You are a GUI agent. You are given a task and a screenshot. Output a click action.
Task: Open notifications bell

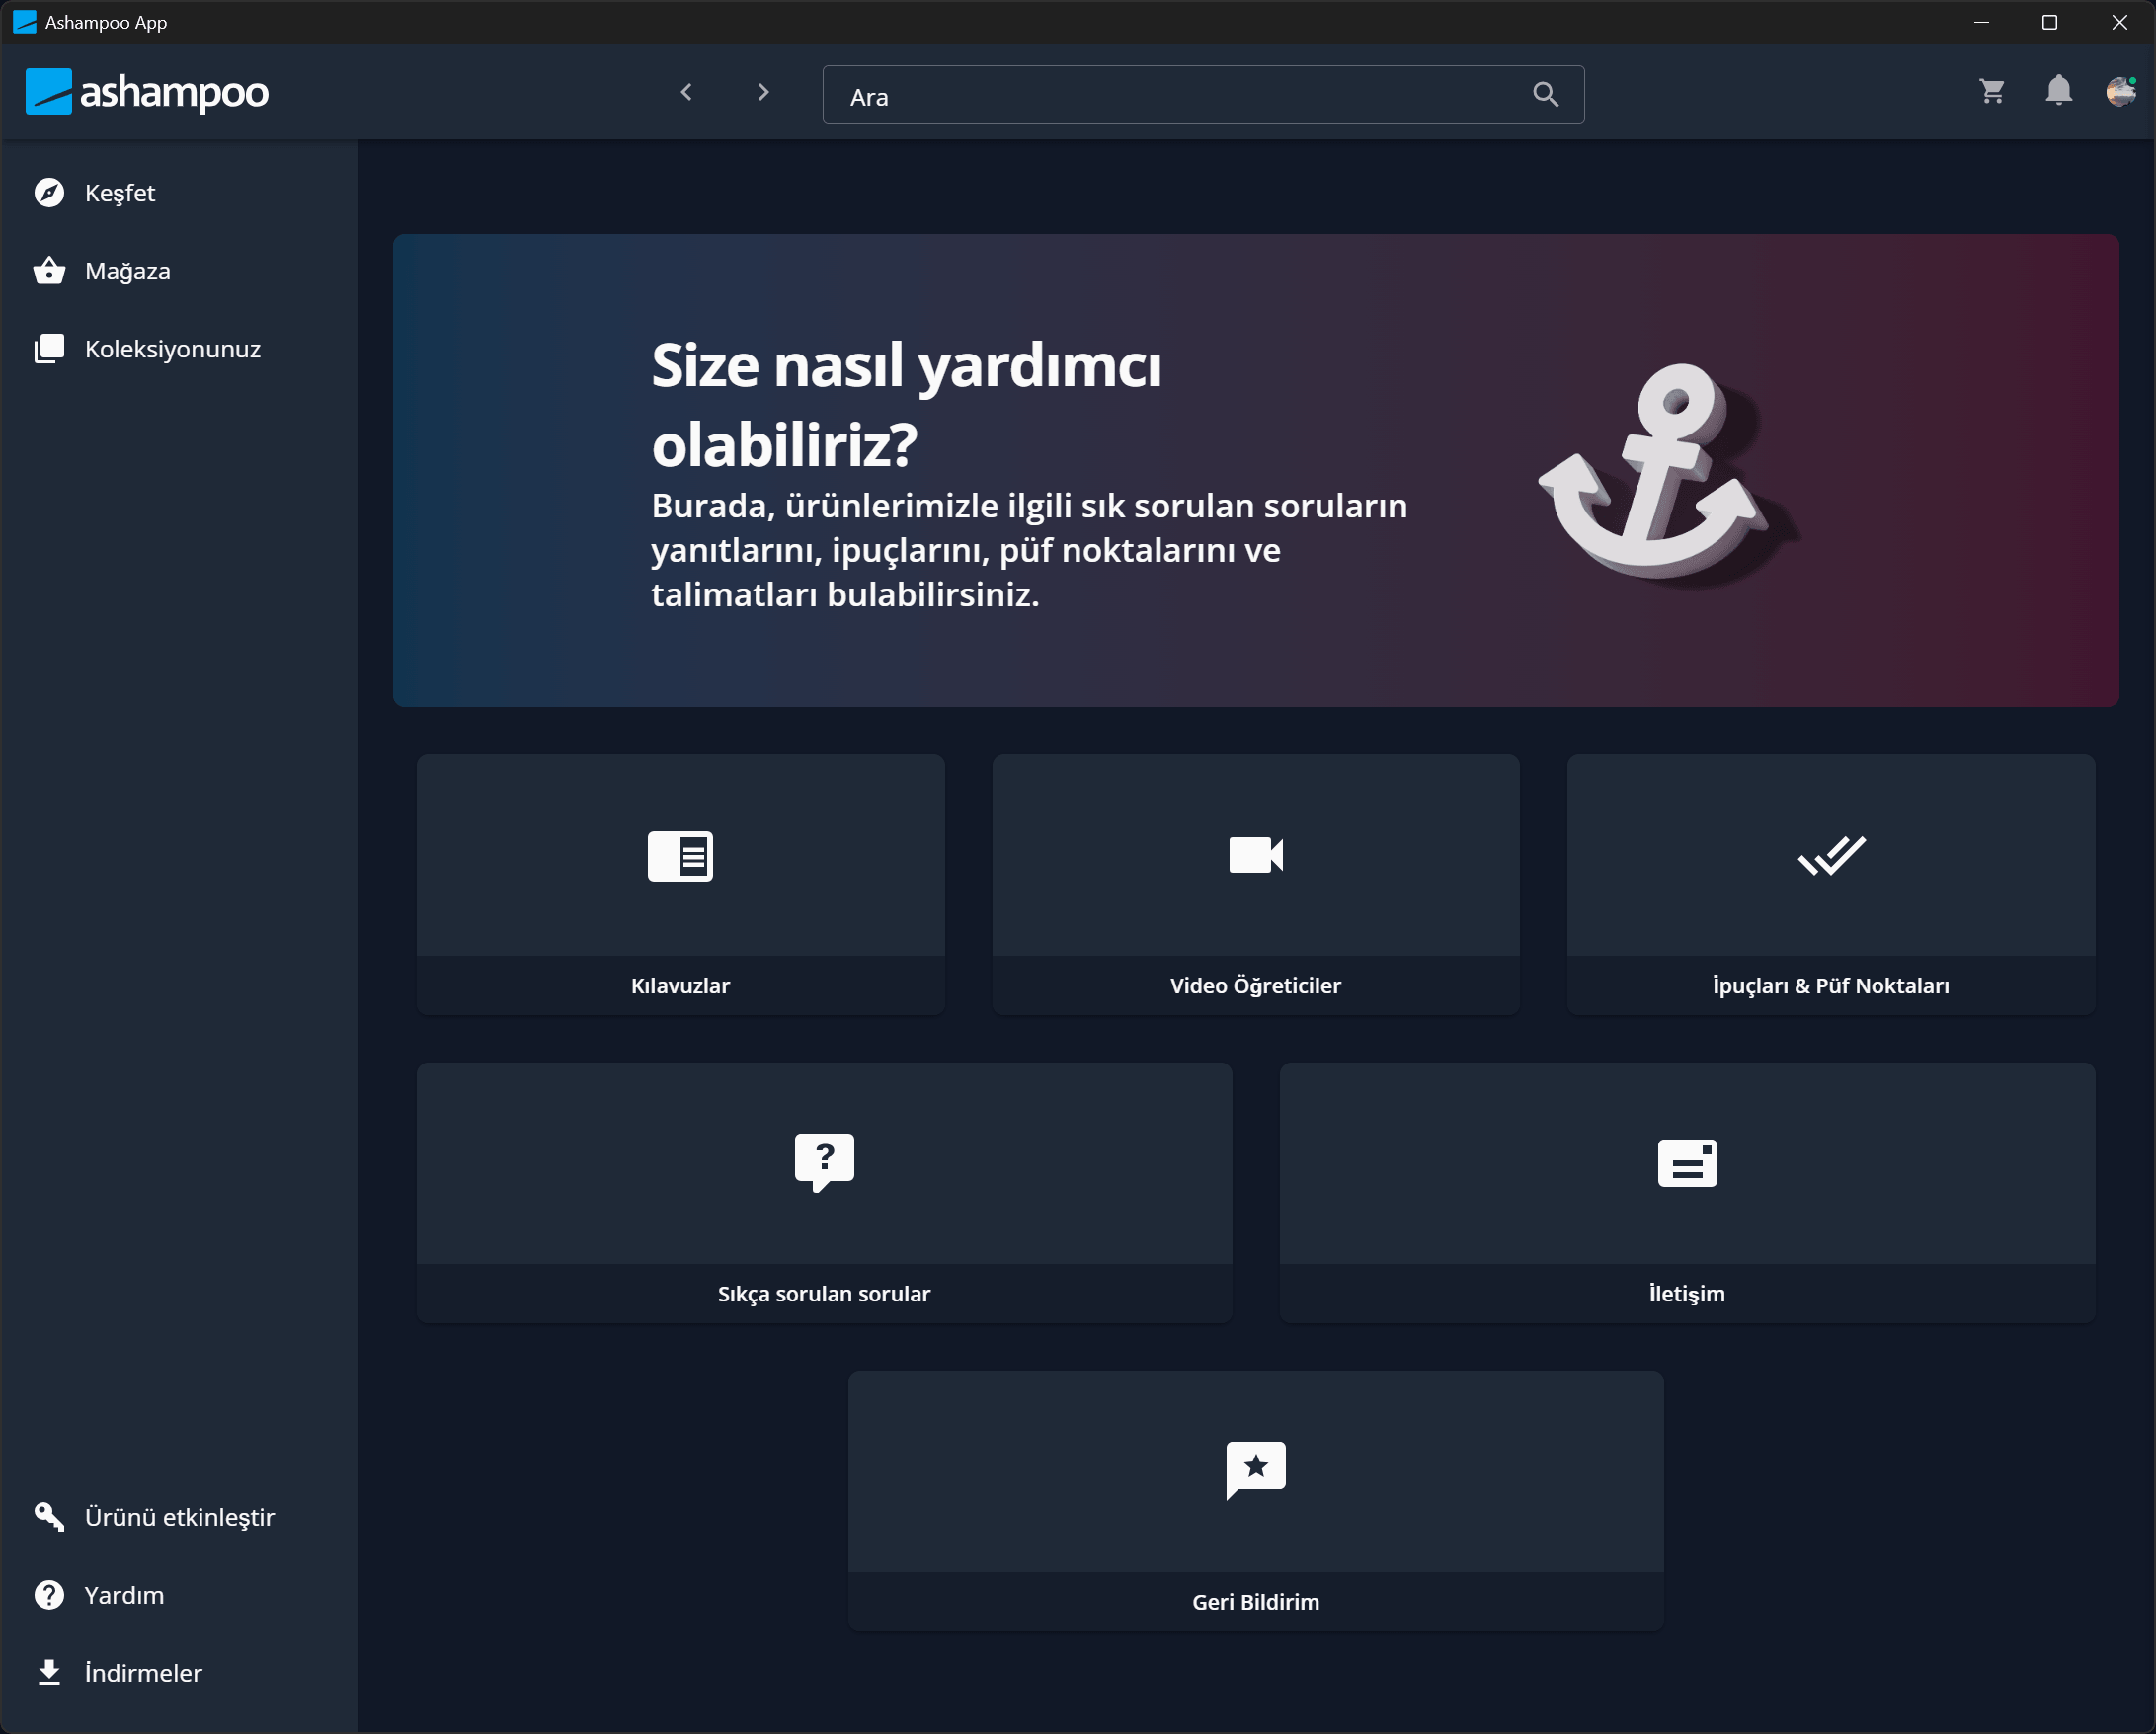tap(2058, 91)
